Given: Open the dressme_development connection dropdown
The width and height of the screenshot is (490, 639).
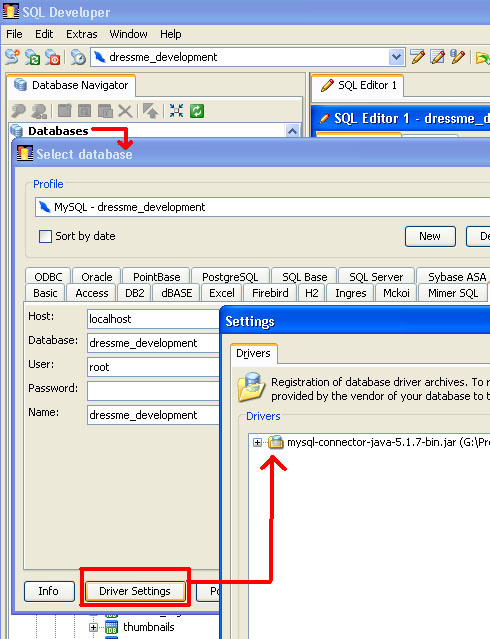Looking at the screenshot, I should point(396,57).
